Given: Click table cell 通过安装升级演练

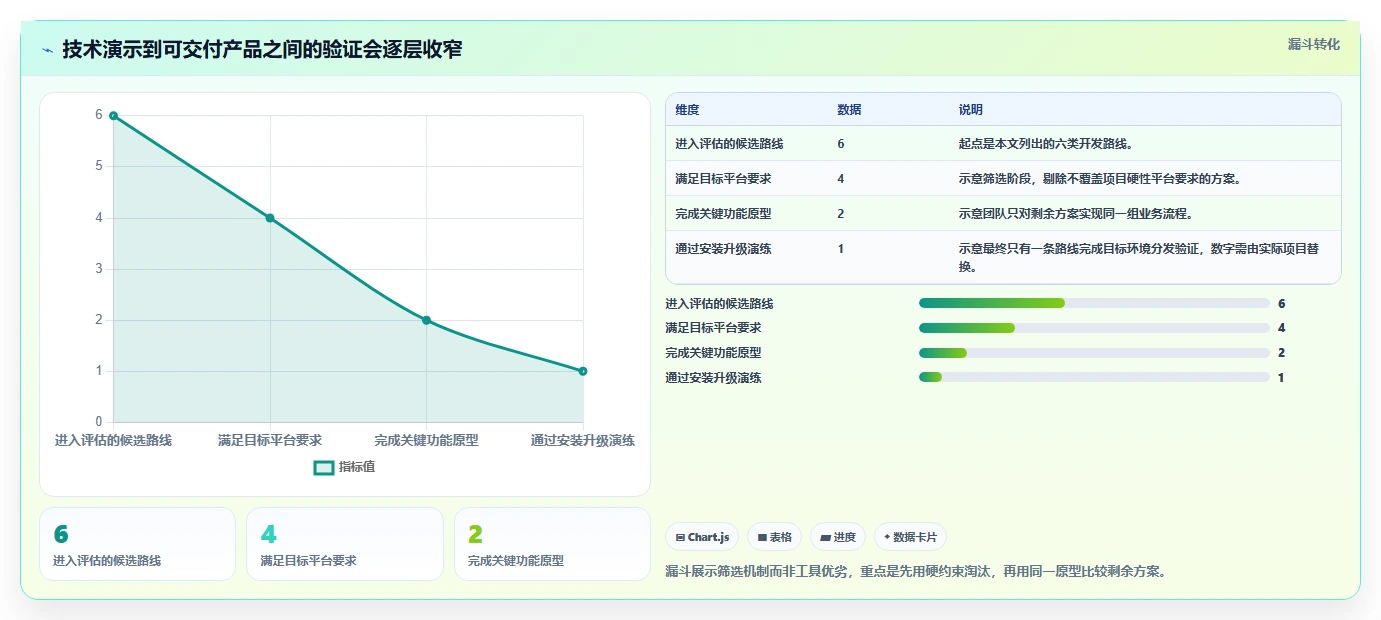Looking at the screenshot, I should pyautogui.click(x=723, y=249).
